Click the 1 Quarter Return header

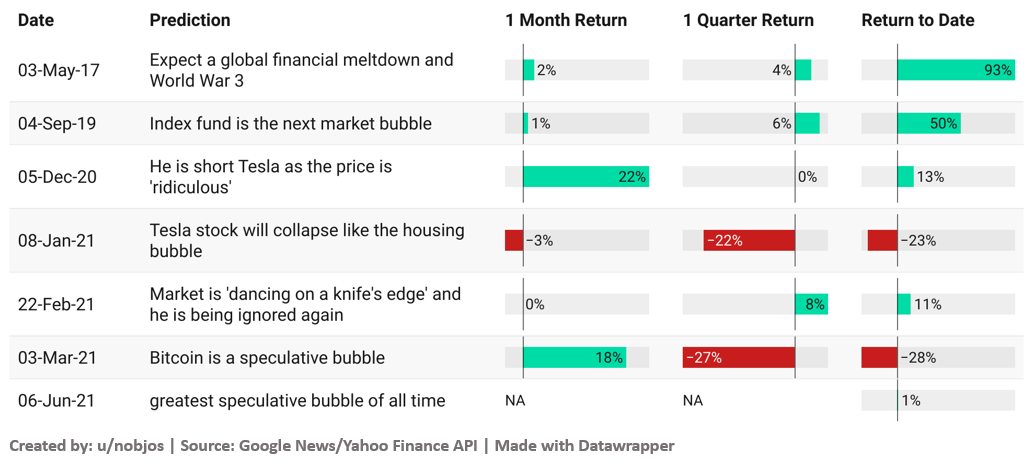(x=748, y=20)
